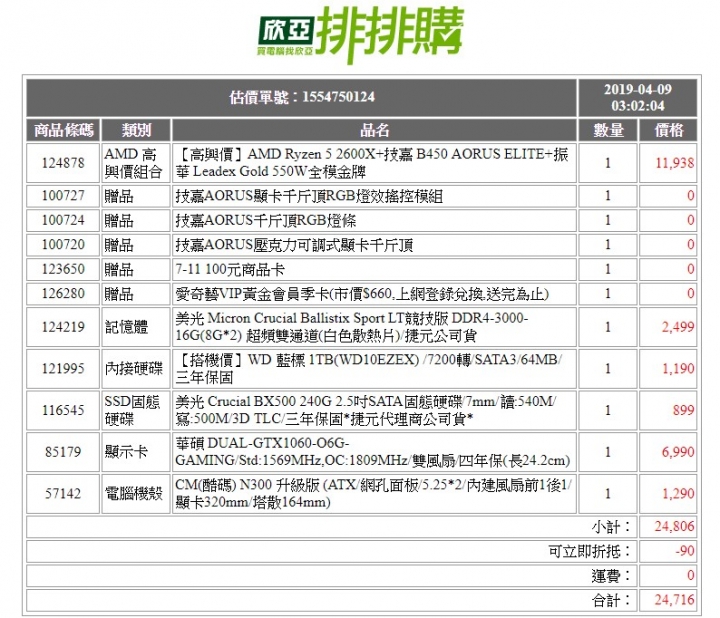Click the 內接硬碟 category cell

(136, 368)
